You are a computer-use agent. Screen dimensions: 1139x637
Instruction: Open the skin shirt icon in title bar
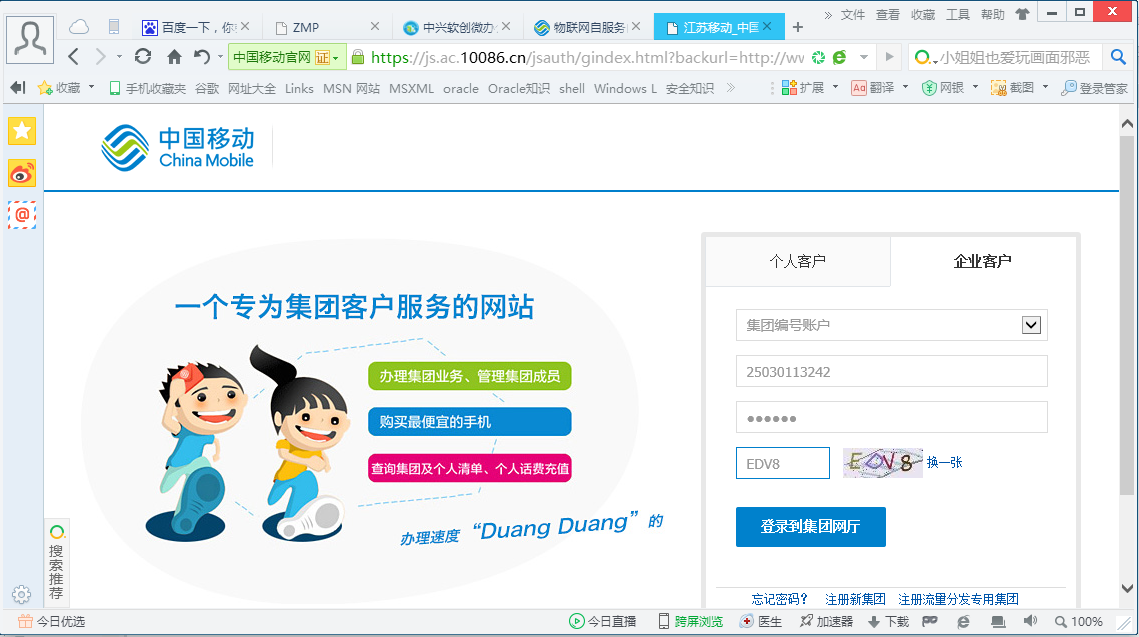tap(1022, 14)
